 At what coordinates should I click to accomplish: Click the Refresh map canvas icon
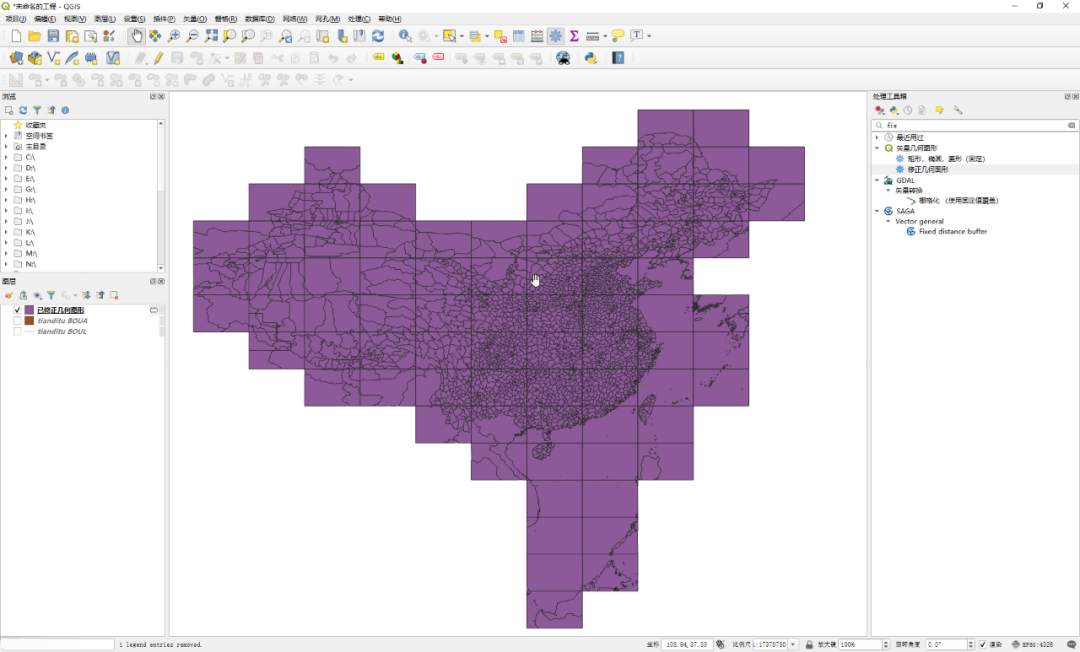pos(378,36)
